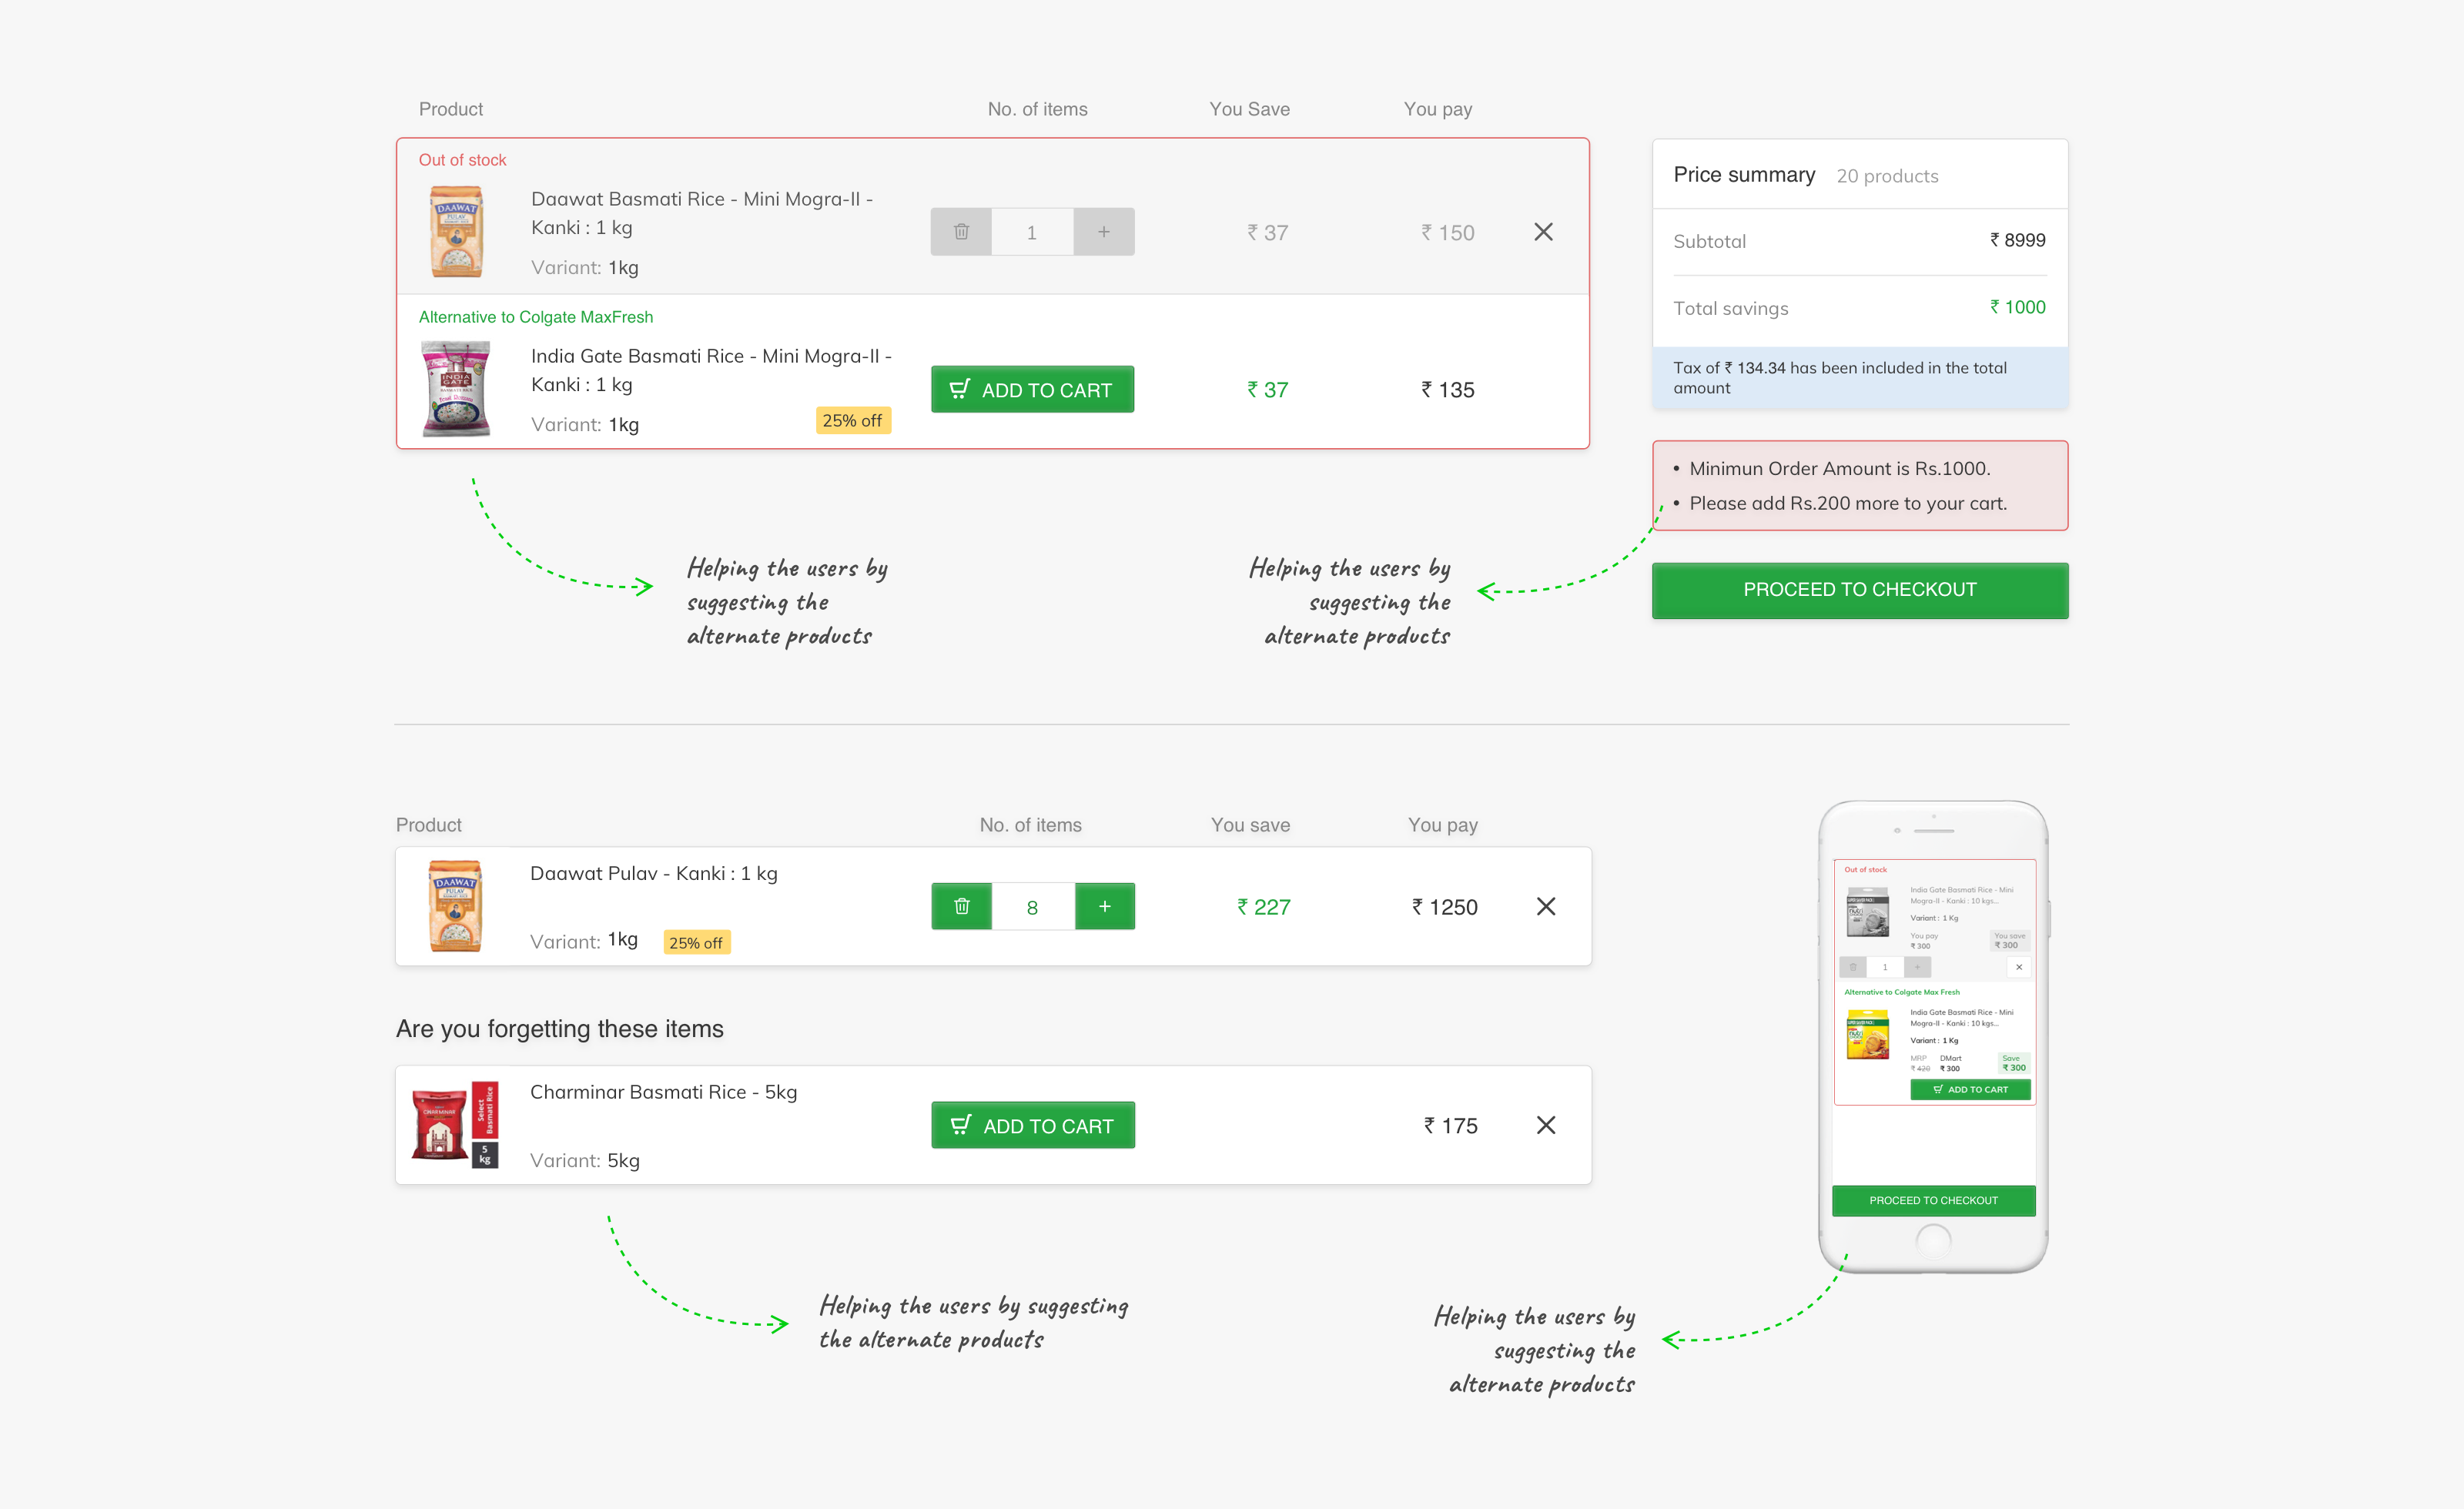
Task: Click the tax included notice text
Action: point(1840,378)
